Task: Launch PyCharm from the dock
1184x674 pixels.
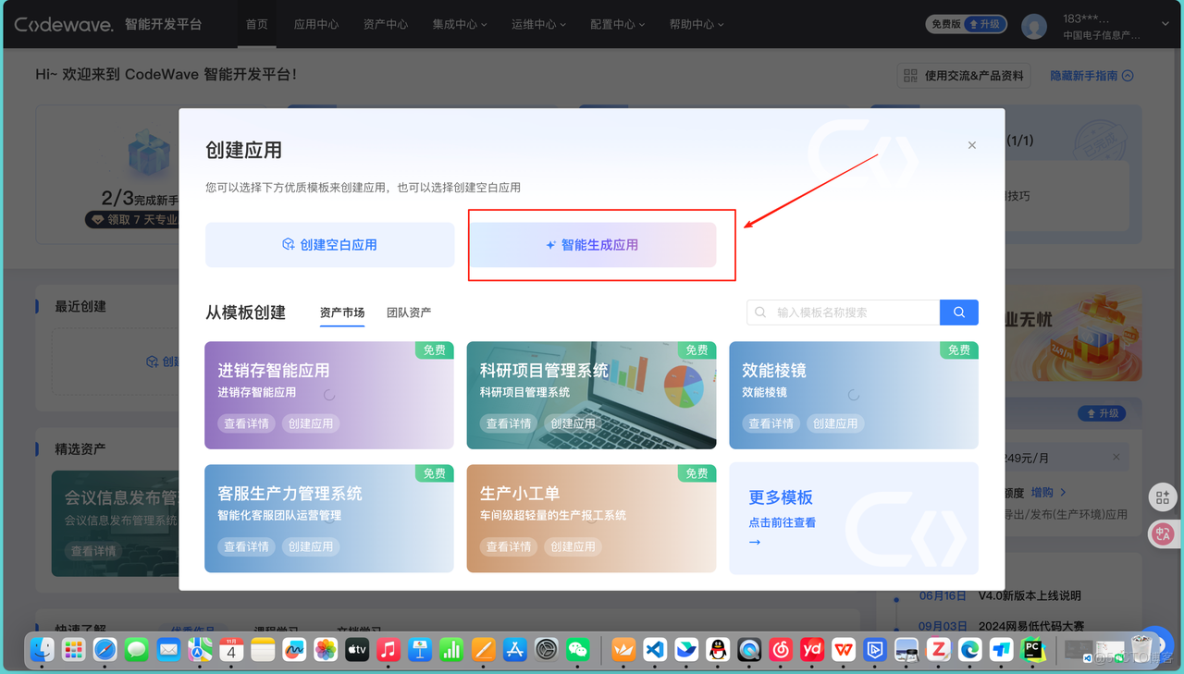Action: [1033, 649]
